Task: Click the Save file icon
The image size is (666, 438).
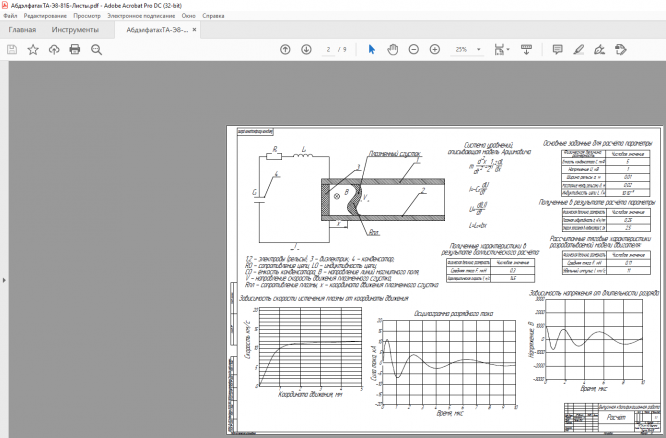Action: click(12, 49)
